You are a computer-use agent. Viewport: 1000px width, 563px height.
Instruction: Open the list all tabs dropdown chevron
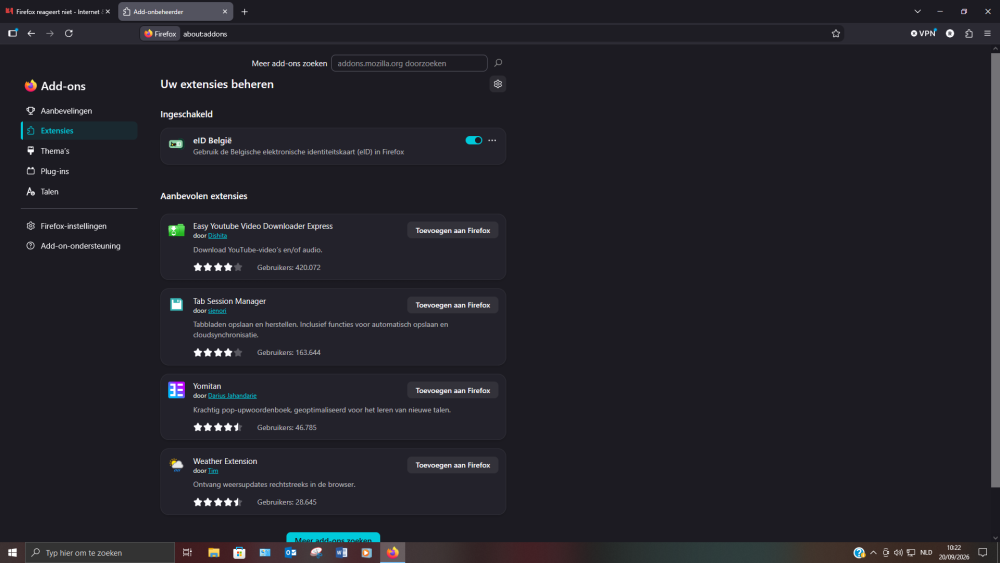pyautogui.click(x=917, y=11)
